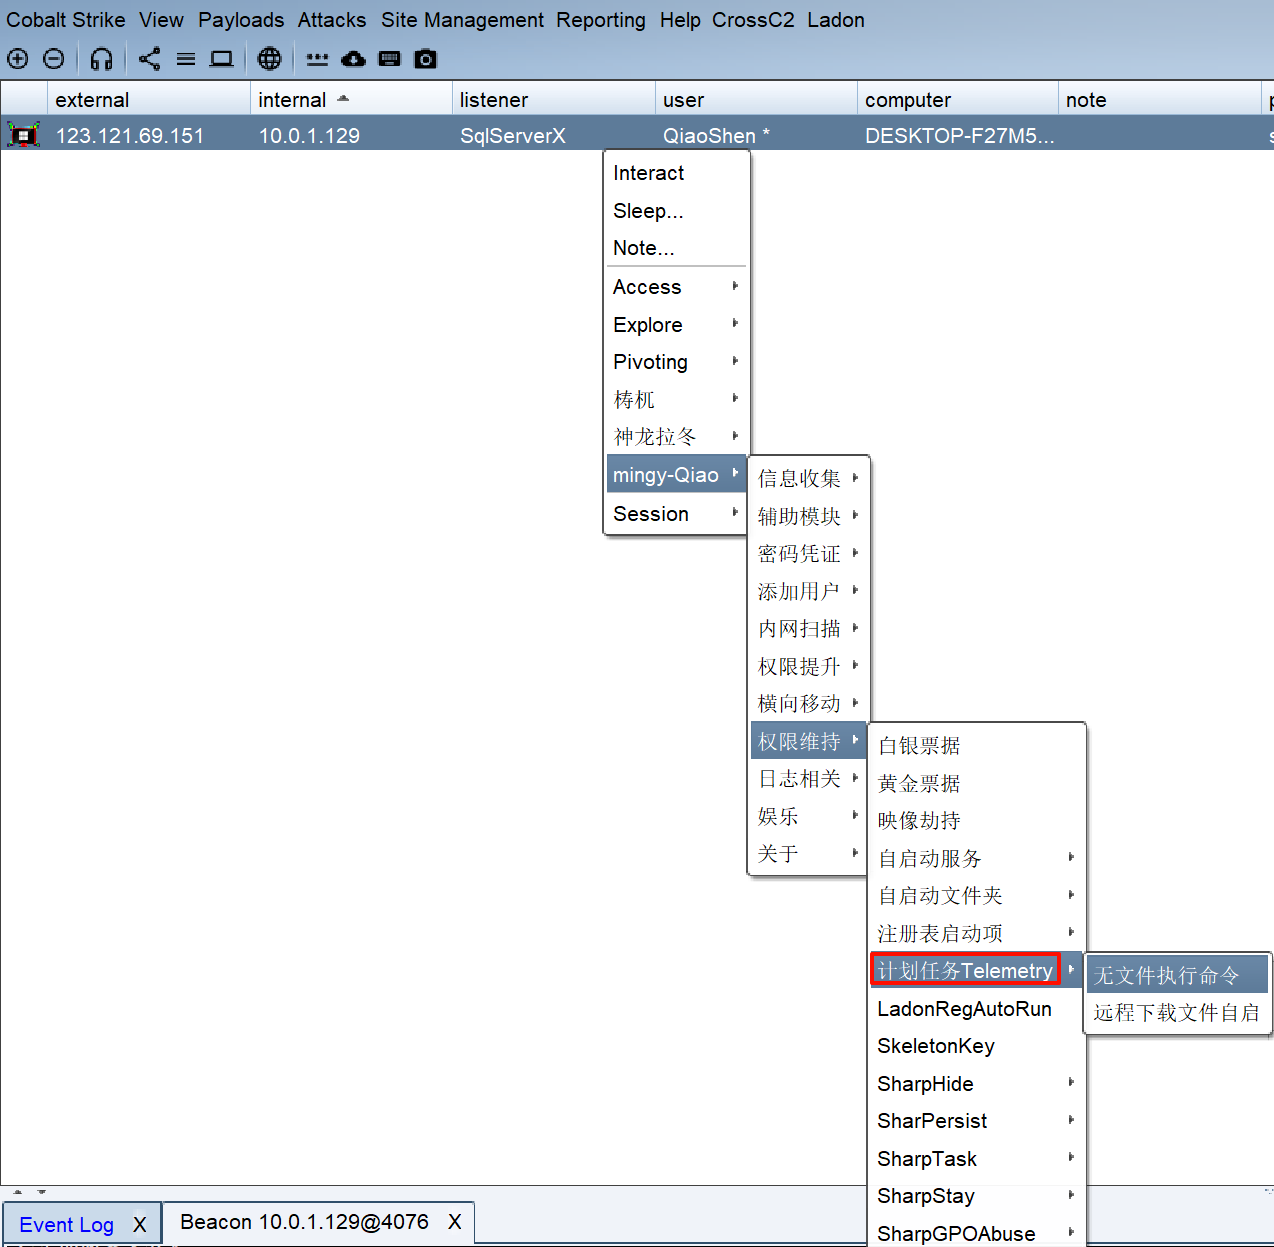Show the pivot graph share icon

click(149, 59)
